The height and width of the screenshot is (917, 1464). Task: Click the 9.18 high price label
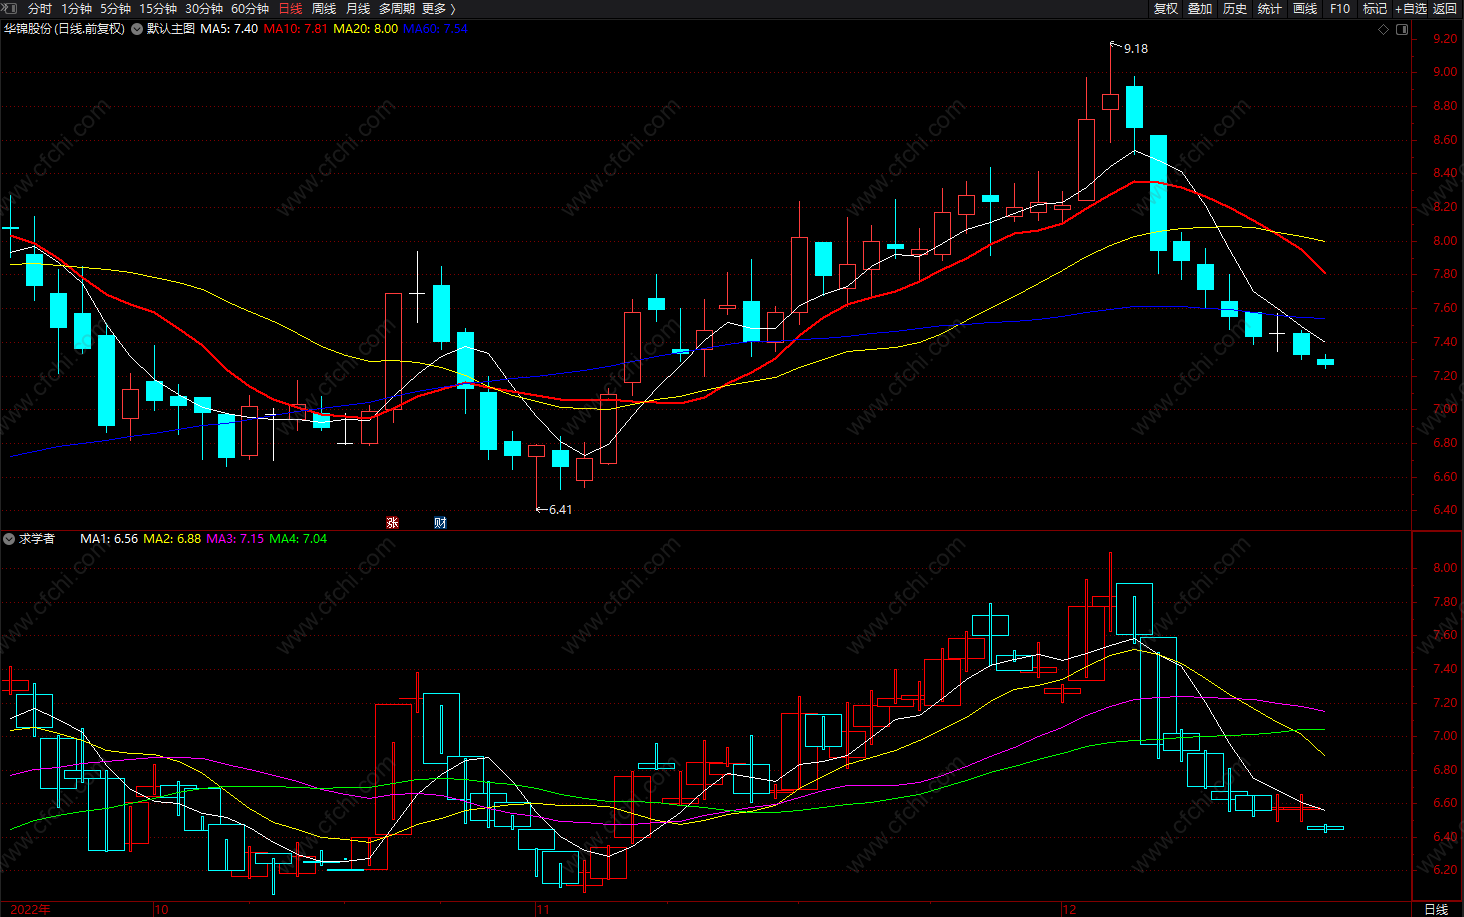(1136, 48)
